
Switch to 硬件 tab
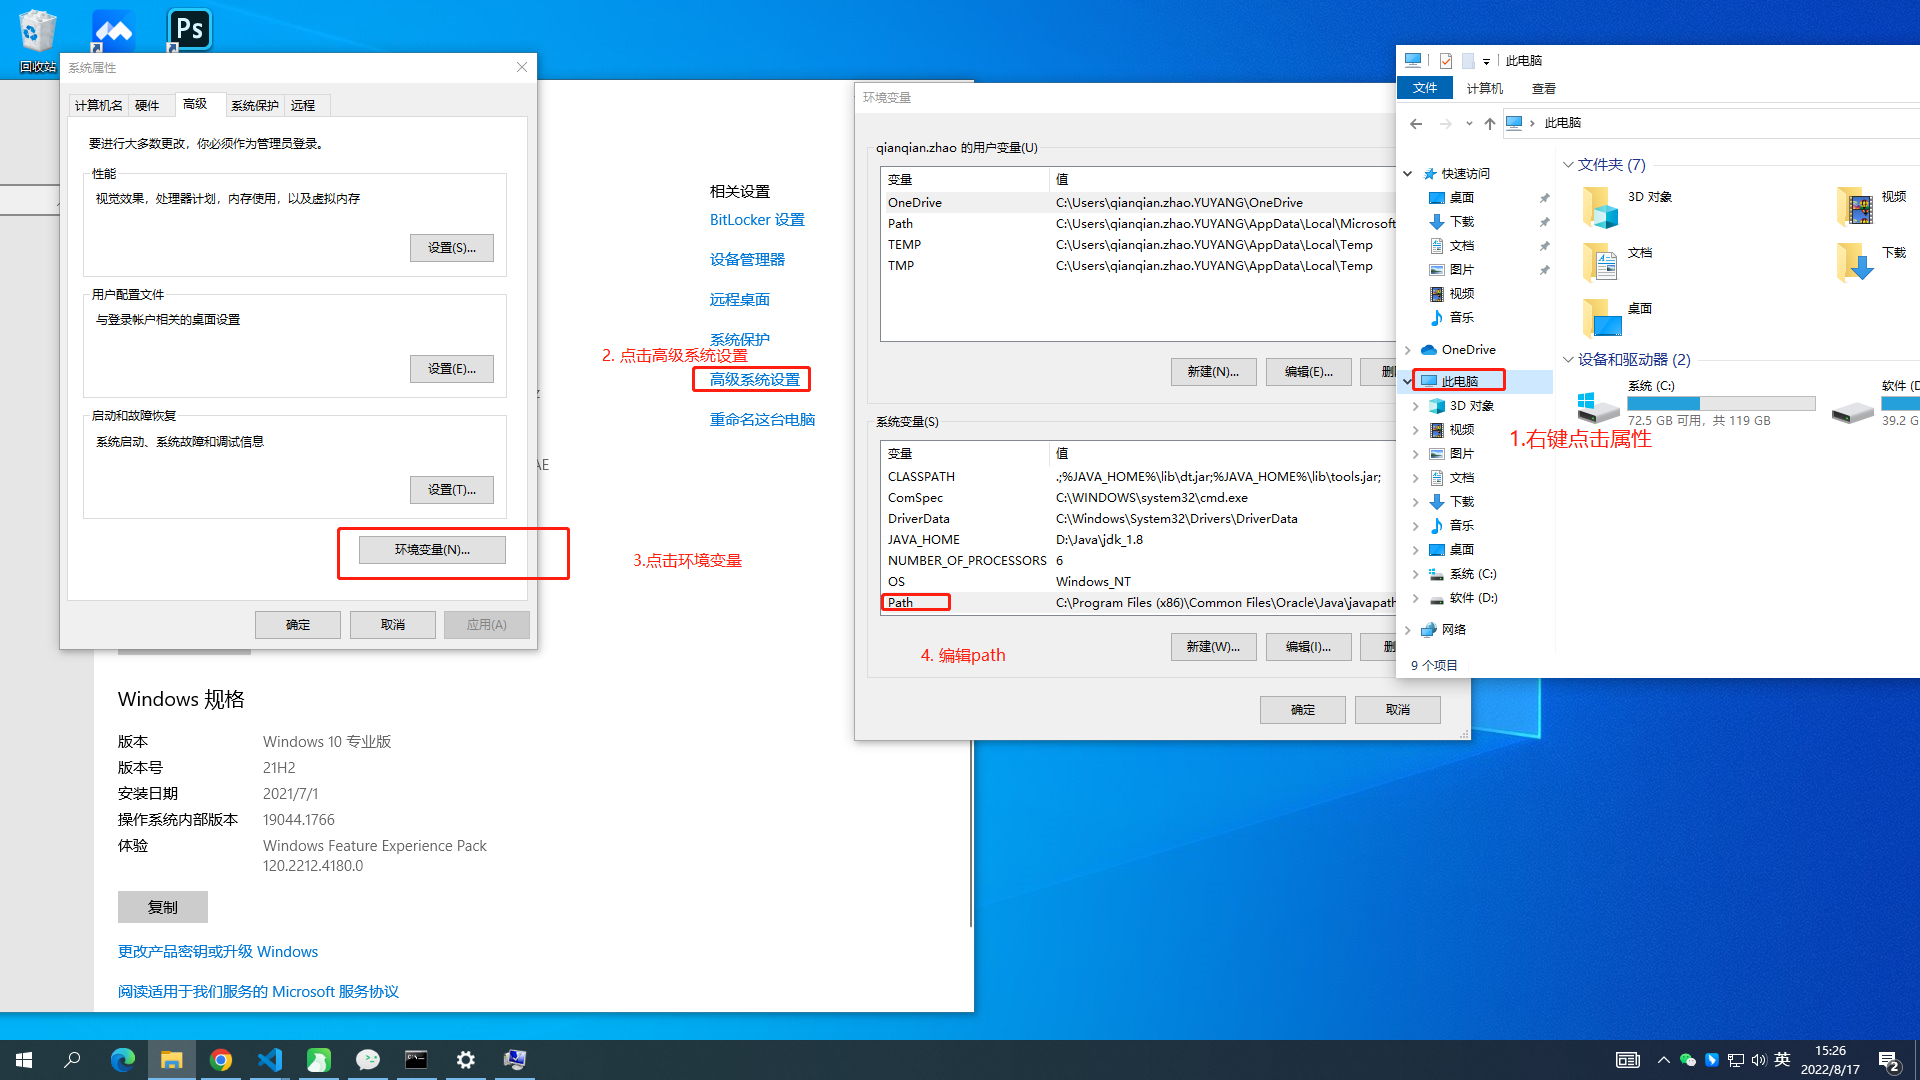tap(147, 105)
